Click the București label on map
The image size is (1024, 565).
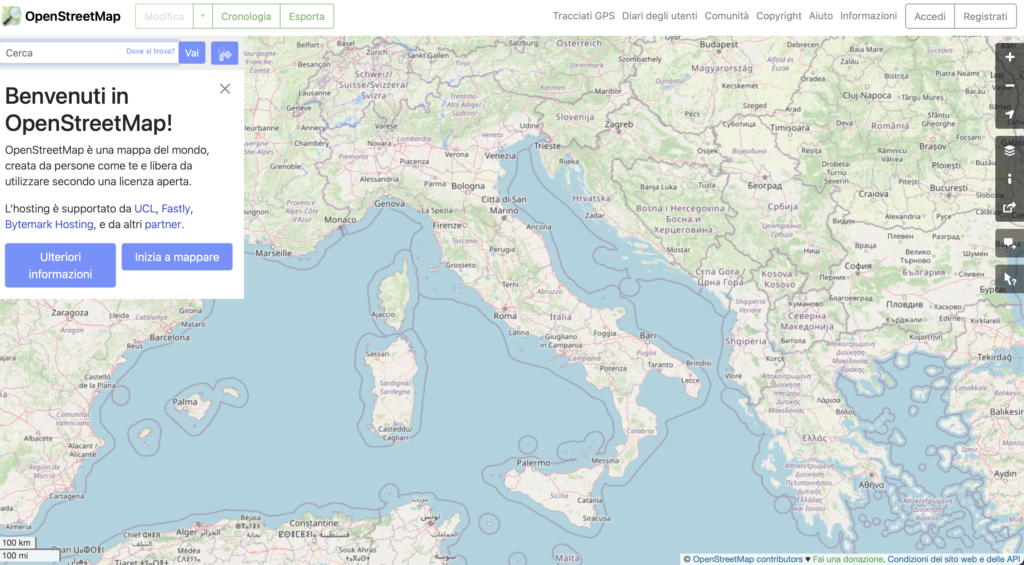click(948, 187)
